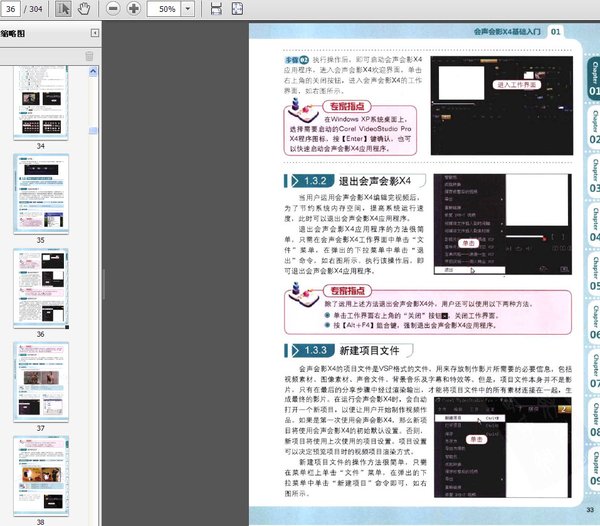The height and width of the screenshot is (526, 600).
Task: Enable fit-to-width scrolling mode icon
Action: point(217,9)
